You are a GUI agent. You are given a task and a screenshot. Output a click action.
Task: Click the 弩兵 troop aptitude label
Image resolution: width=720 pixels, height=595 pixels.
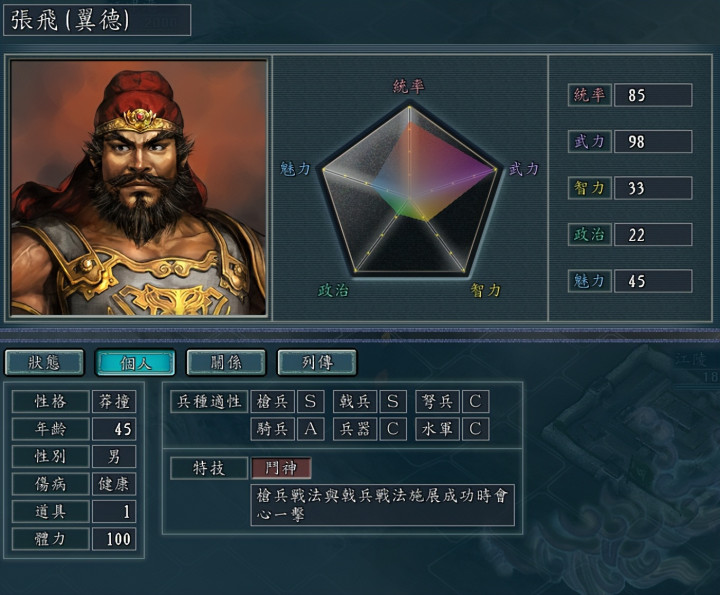click(x=438, y=402)
